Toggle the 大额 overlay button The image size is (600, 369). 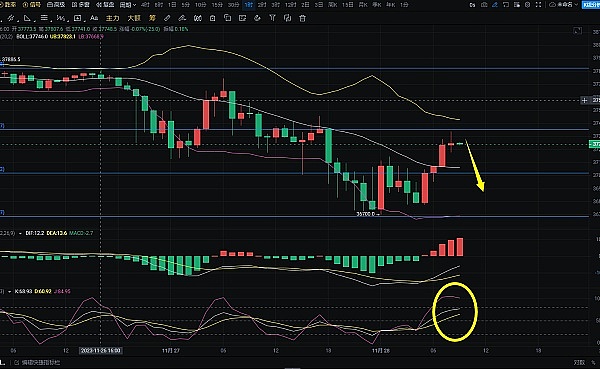134,18
